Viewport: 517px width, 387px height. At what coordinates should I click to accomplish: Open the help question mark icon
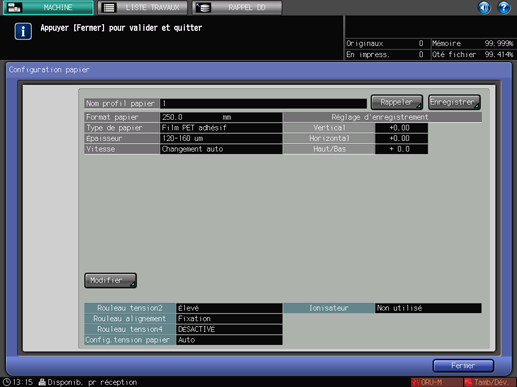coord(504,7)
